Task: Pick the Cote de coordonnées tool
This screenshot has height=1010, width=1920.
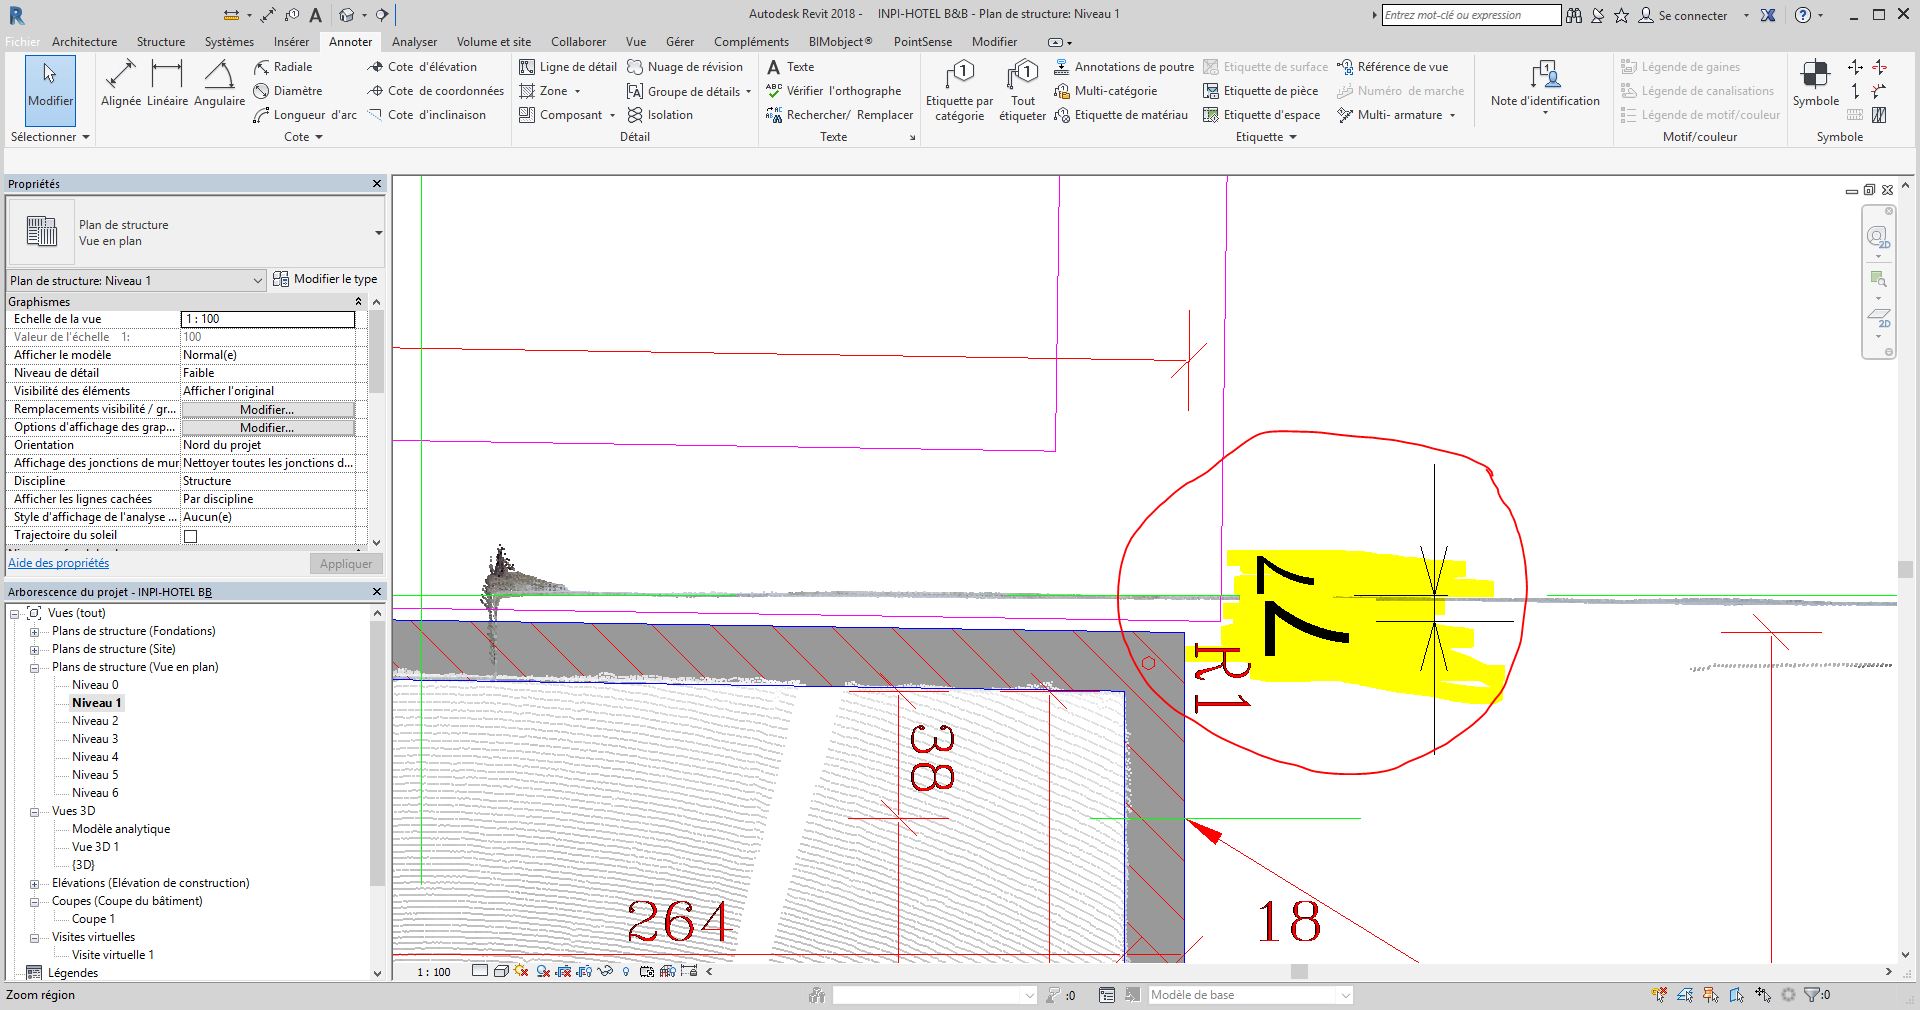Action: pyautogui.click(x=435, y=91)
